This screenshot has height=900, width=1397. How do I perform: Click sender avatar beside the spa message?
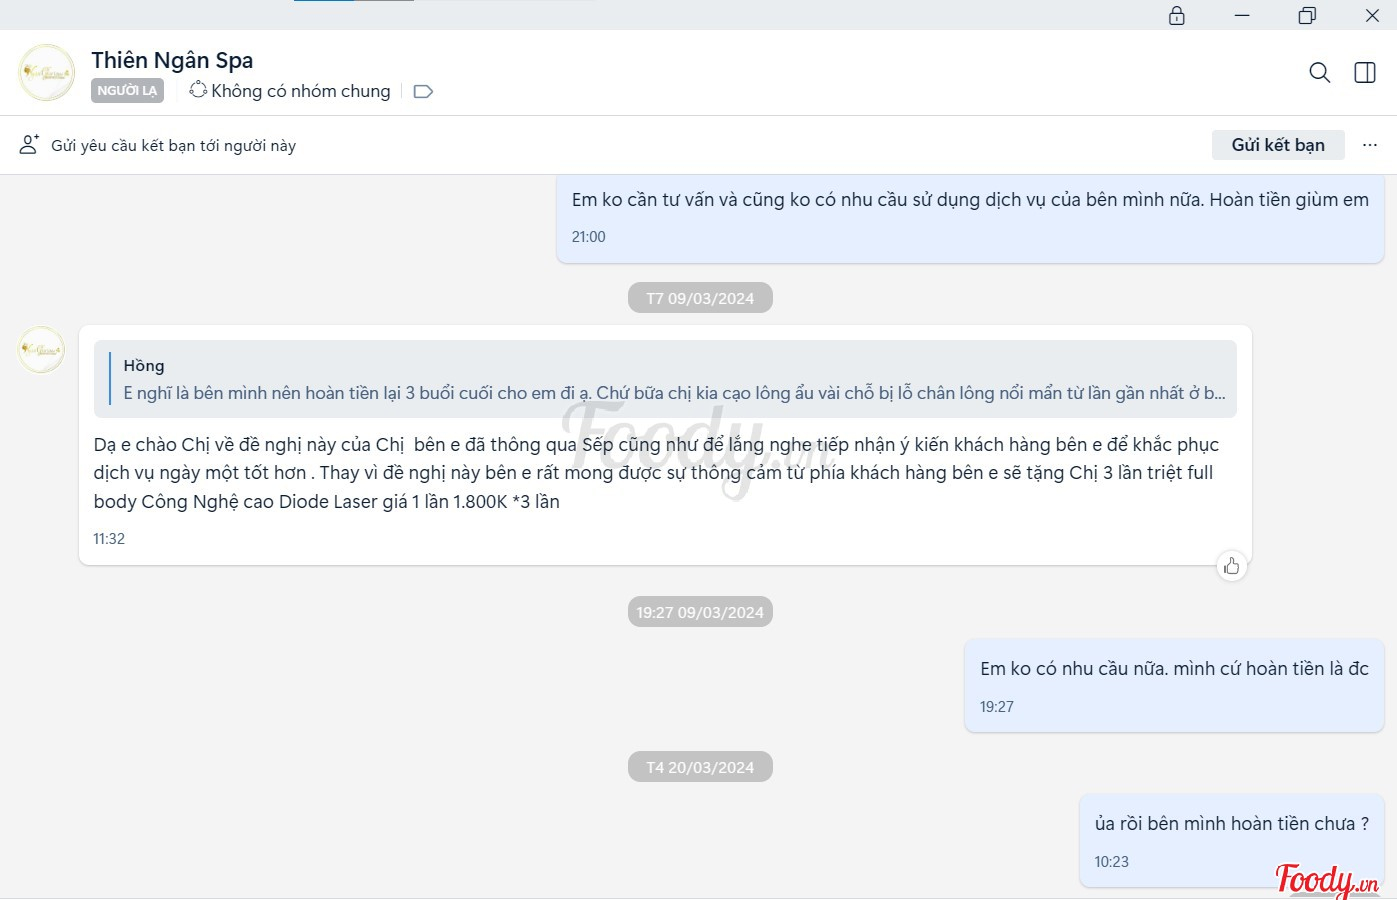point(41,350)
